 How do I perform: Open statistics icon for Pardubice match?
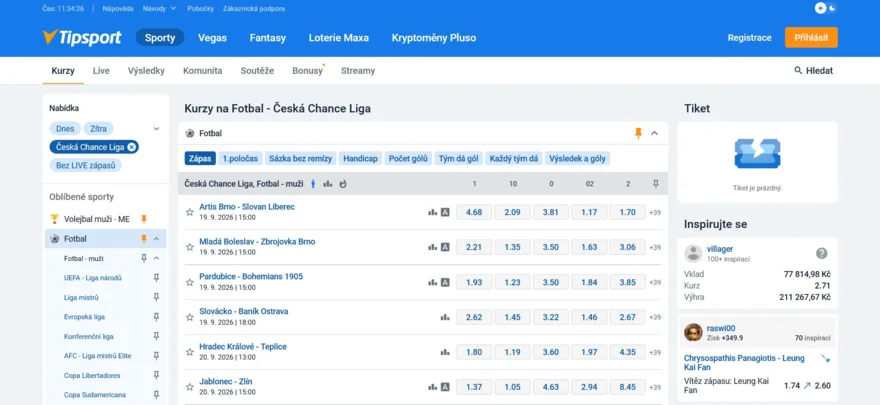(x=433, y=282)
